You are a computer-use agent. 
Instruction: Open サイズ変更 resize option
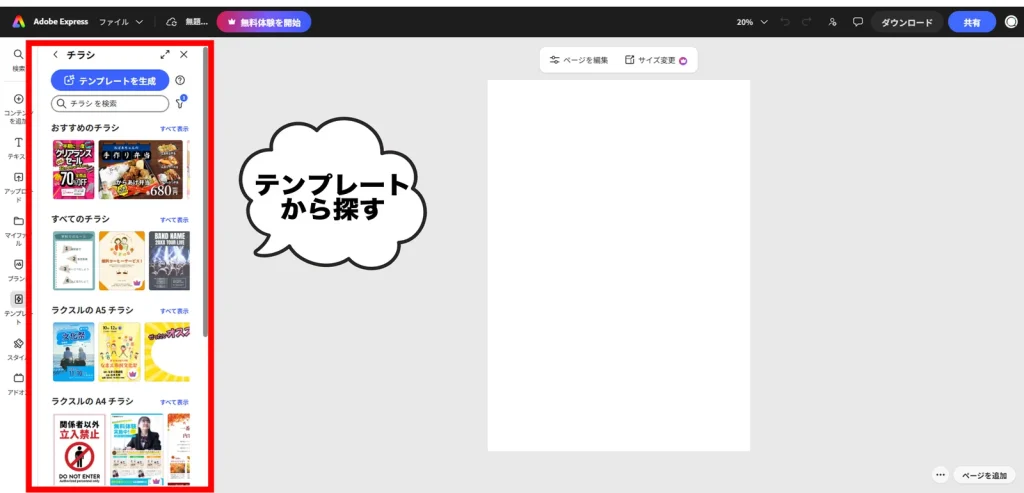tap(656, 60)
